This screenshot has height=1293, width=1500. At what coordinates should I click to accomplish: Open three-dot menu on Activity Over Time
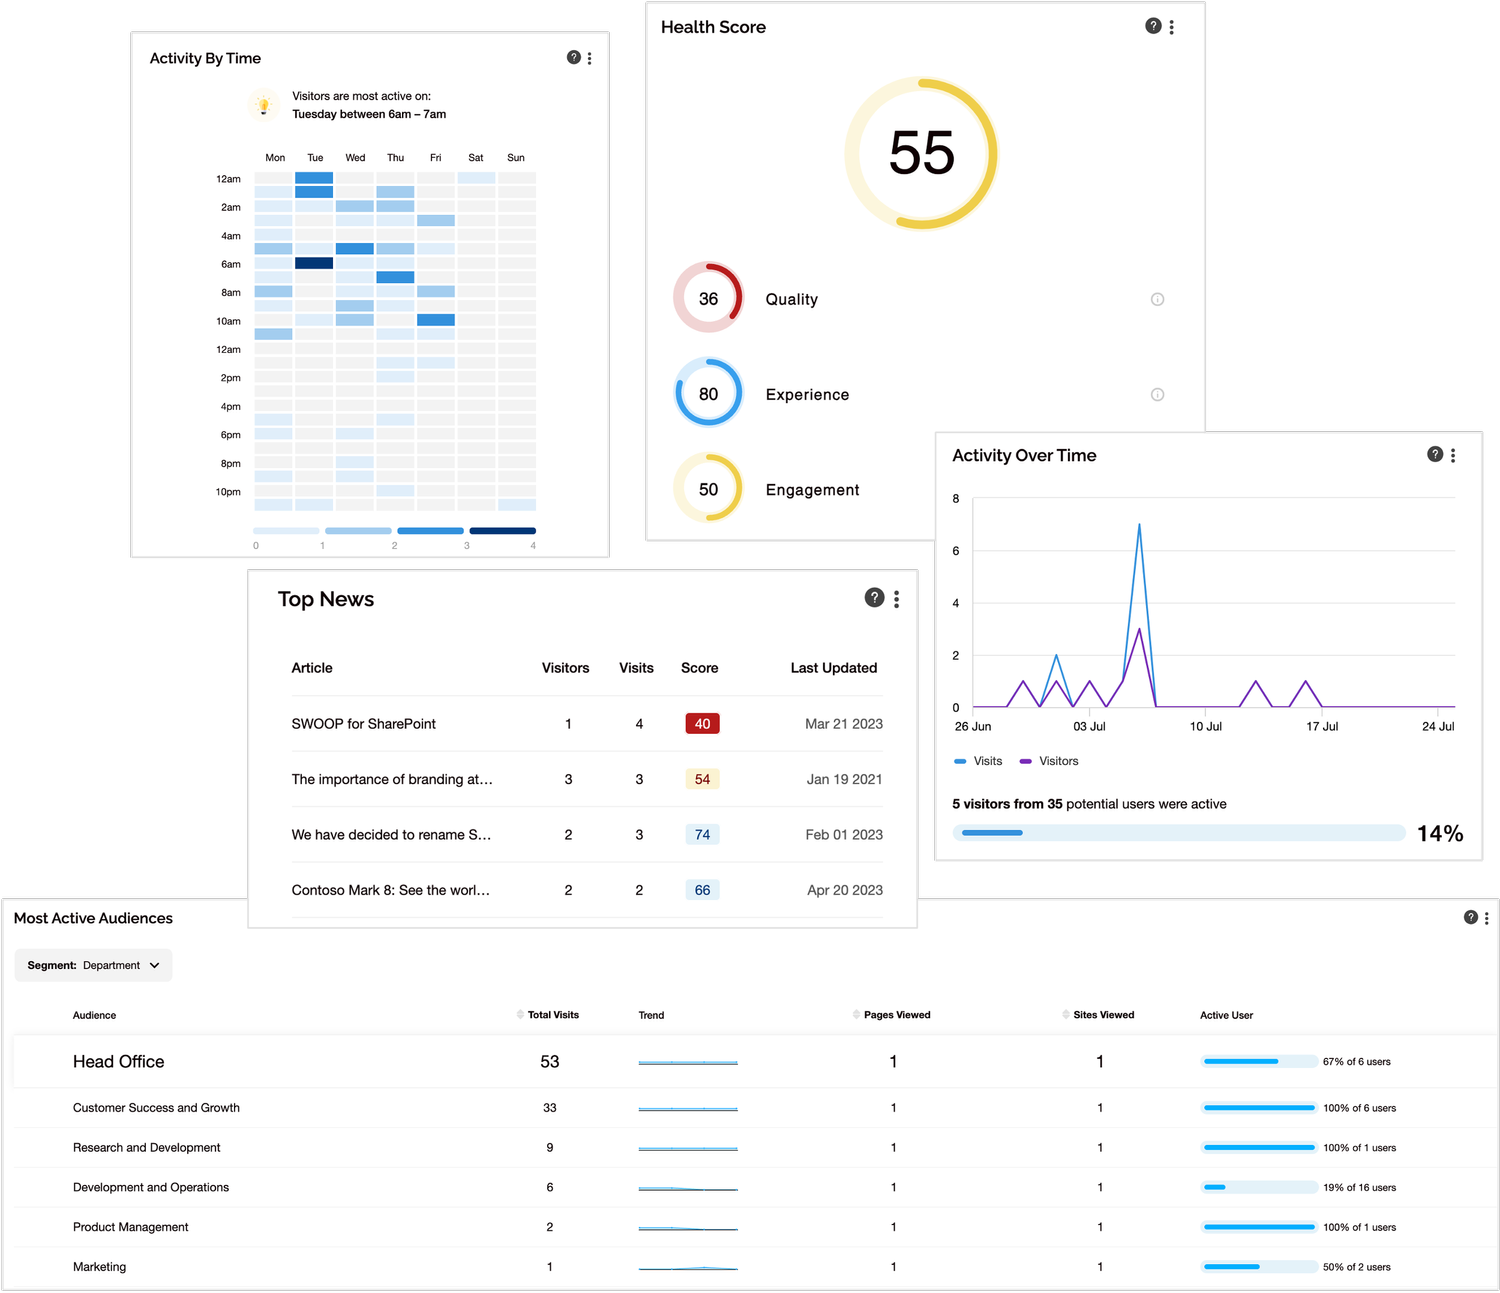1453,454
